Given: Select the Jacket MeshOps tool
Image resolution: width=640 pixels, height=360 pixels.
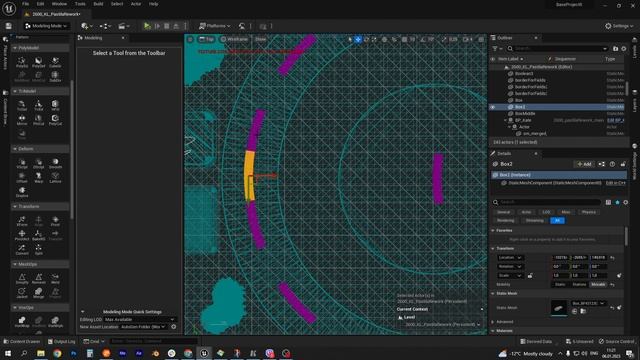Looking at the screenshot, I should point(22,293).
